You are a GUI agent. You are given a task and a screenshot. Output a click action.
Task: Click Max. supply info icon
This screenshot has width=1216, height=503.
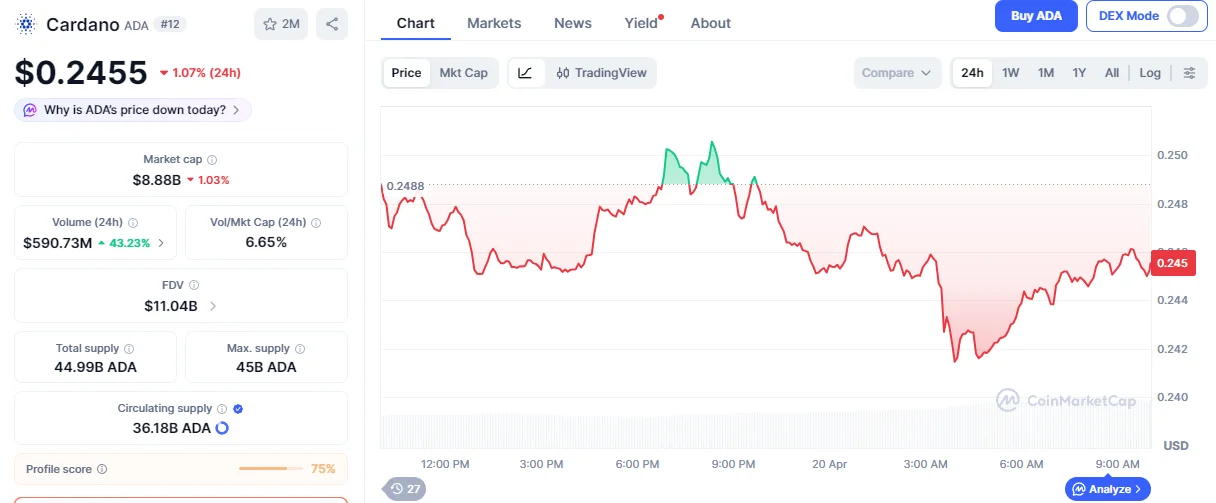[300, 349]
